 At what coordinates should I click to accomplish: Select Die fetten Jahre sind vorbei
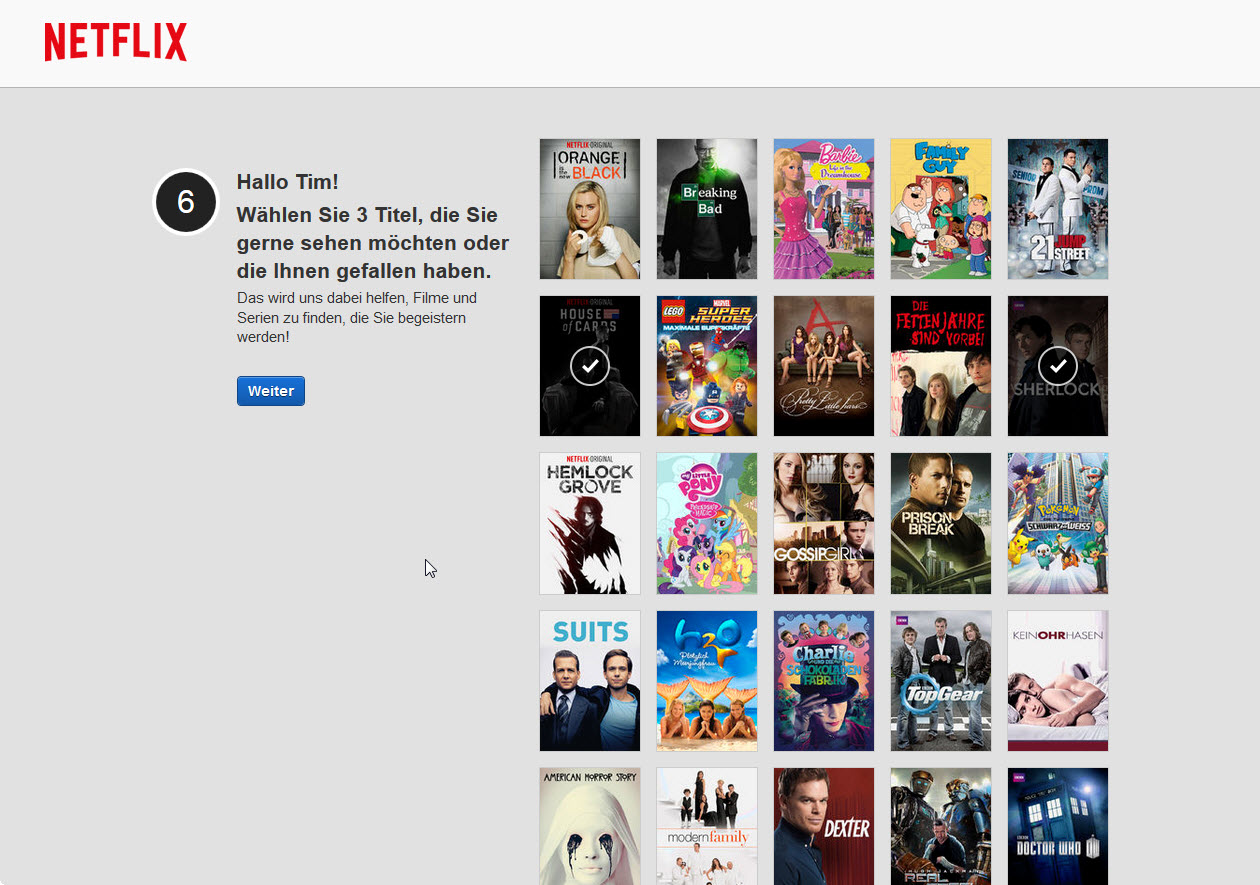940,365
